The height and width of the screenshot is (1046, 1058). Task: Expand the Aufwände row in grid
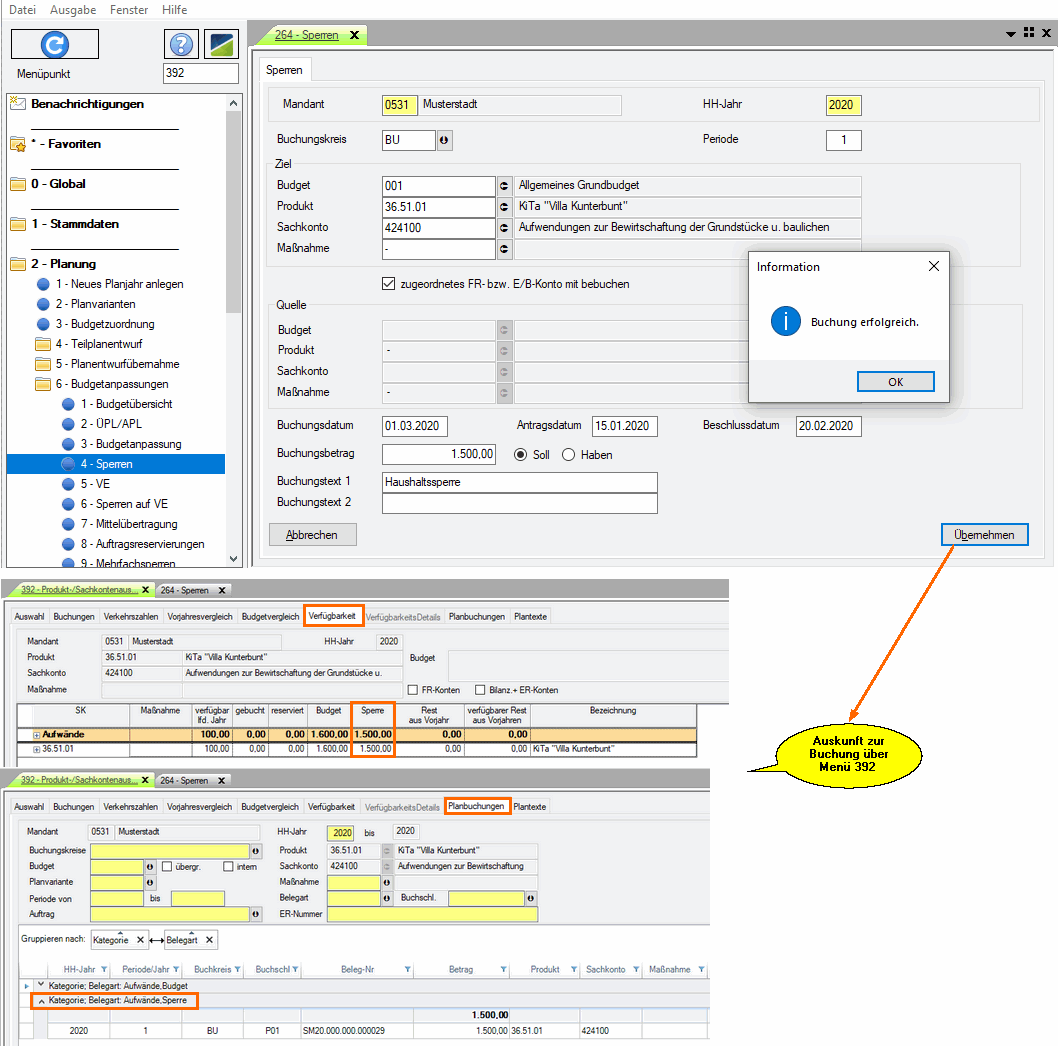pyautogui.click(x=37, y=735)
